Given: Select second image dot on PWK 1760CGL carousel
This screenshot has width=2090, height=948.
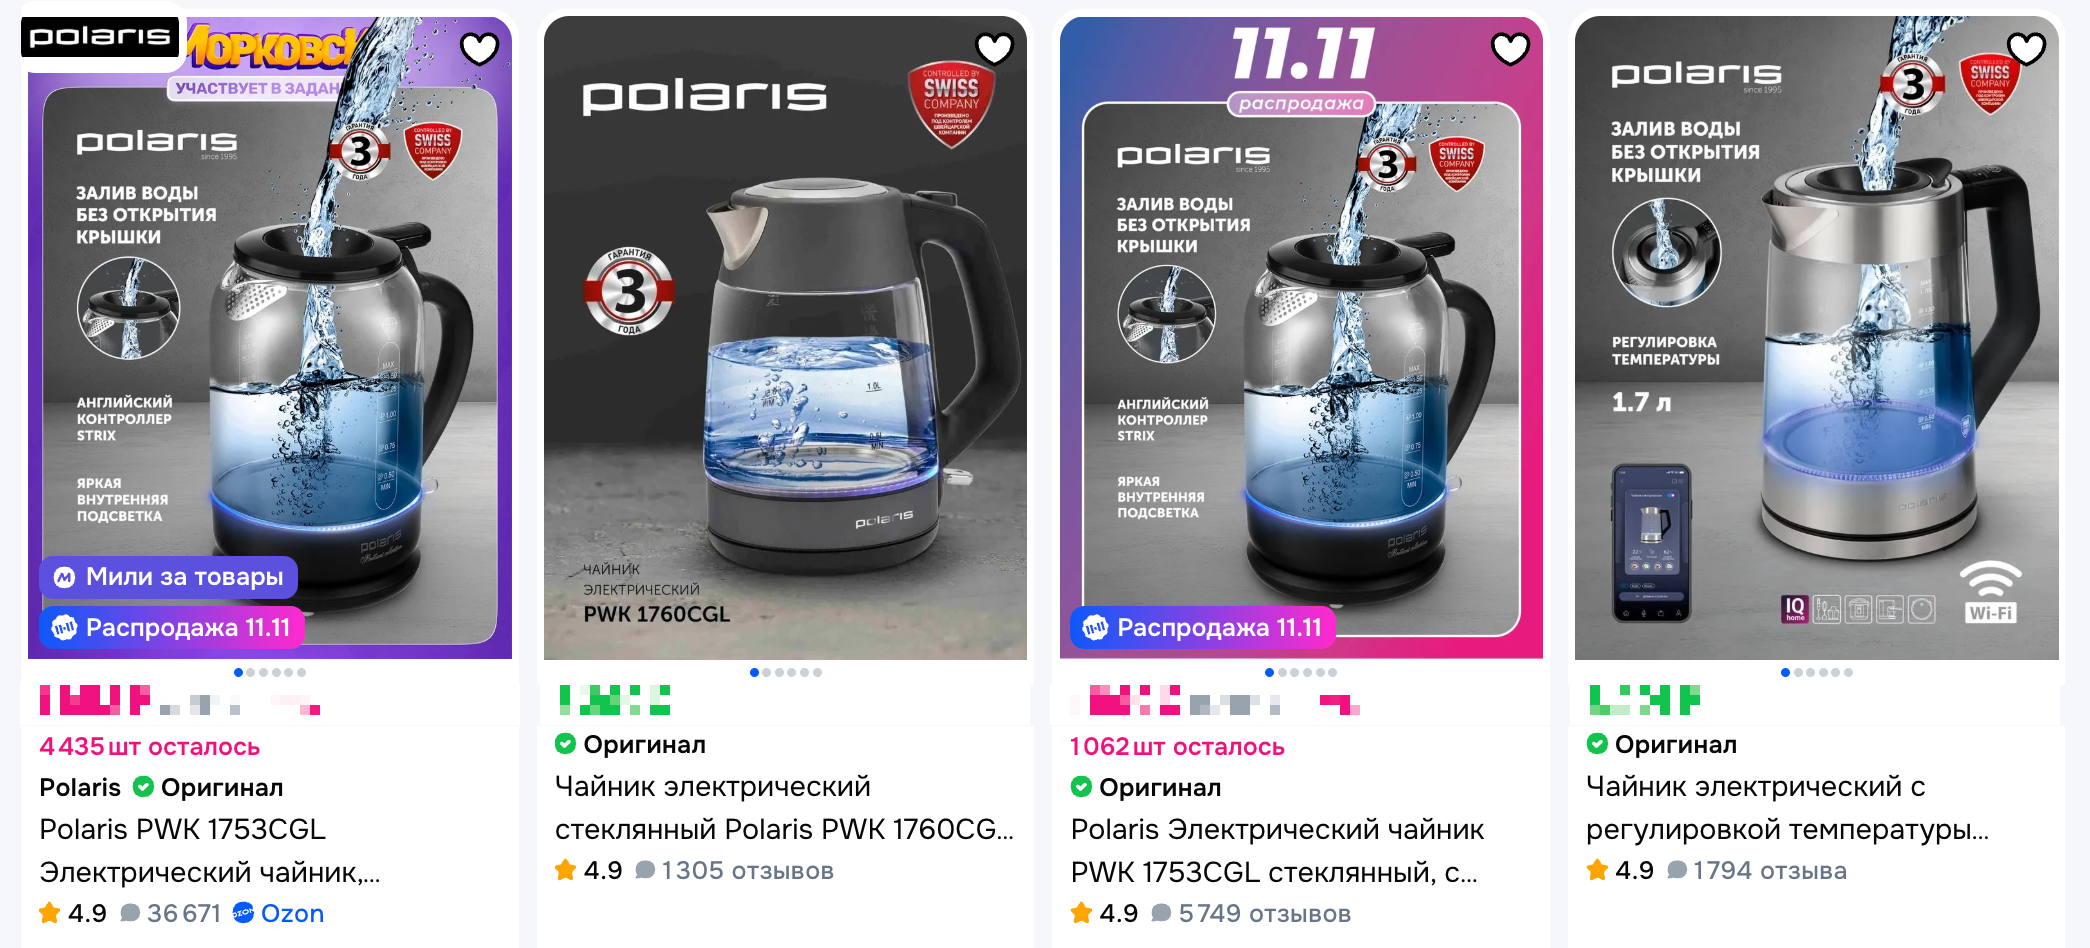Looking at the screenshot, I should pos(767,672).
